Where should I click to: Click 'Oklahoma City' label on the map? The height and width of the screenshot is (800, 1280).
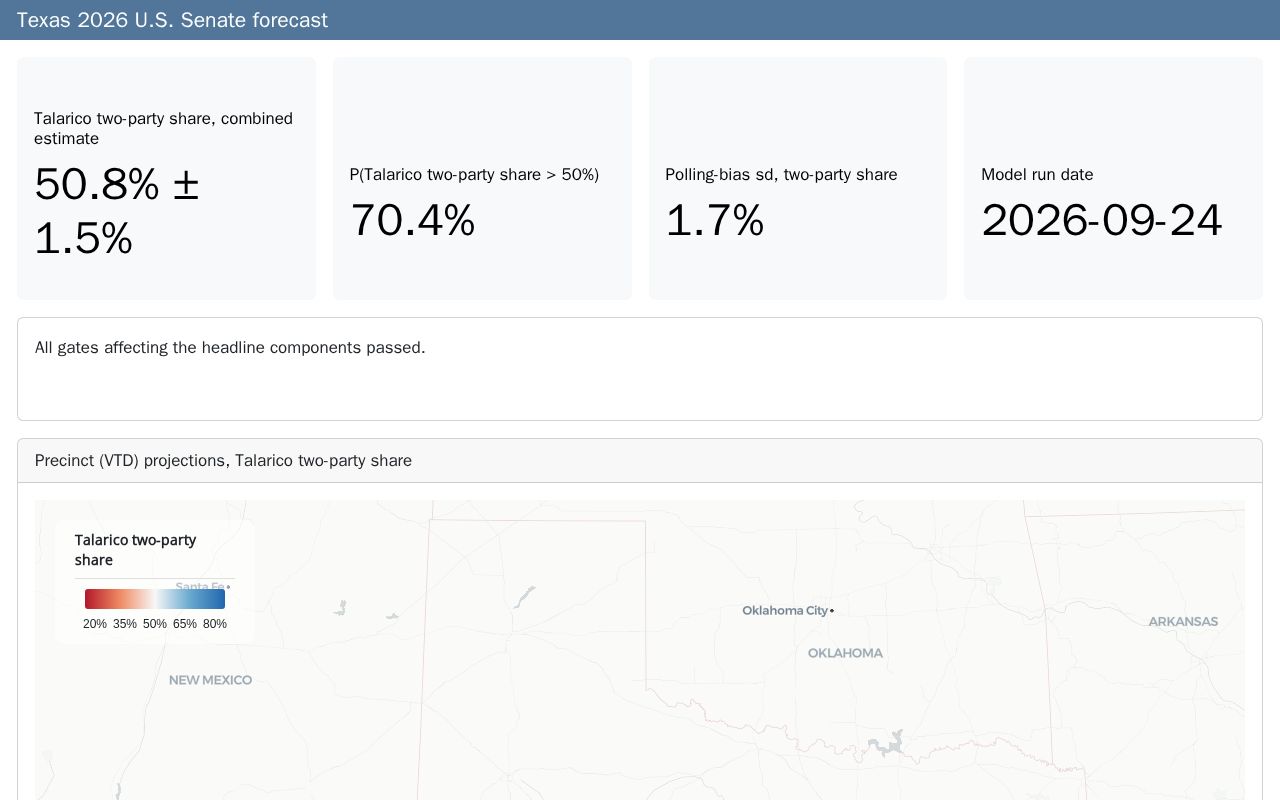point(785,610)
